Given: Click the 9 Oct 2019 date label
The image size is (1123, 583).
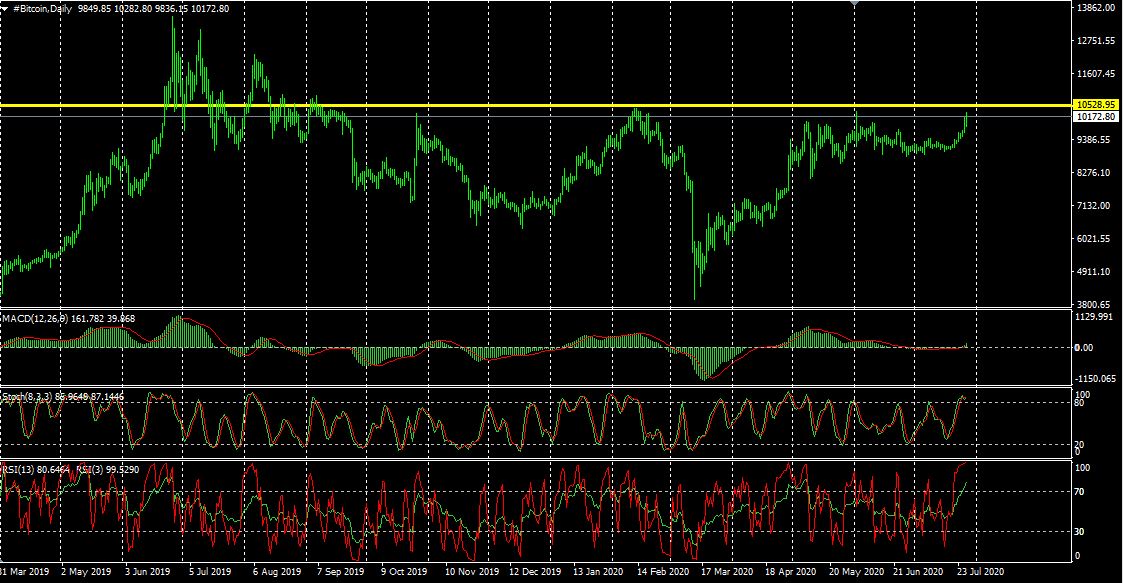Looking at the screenshot, I should pyautogui.click(x=404, y=572).
